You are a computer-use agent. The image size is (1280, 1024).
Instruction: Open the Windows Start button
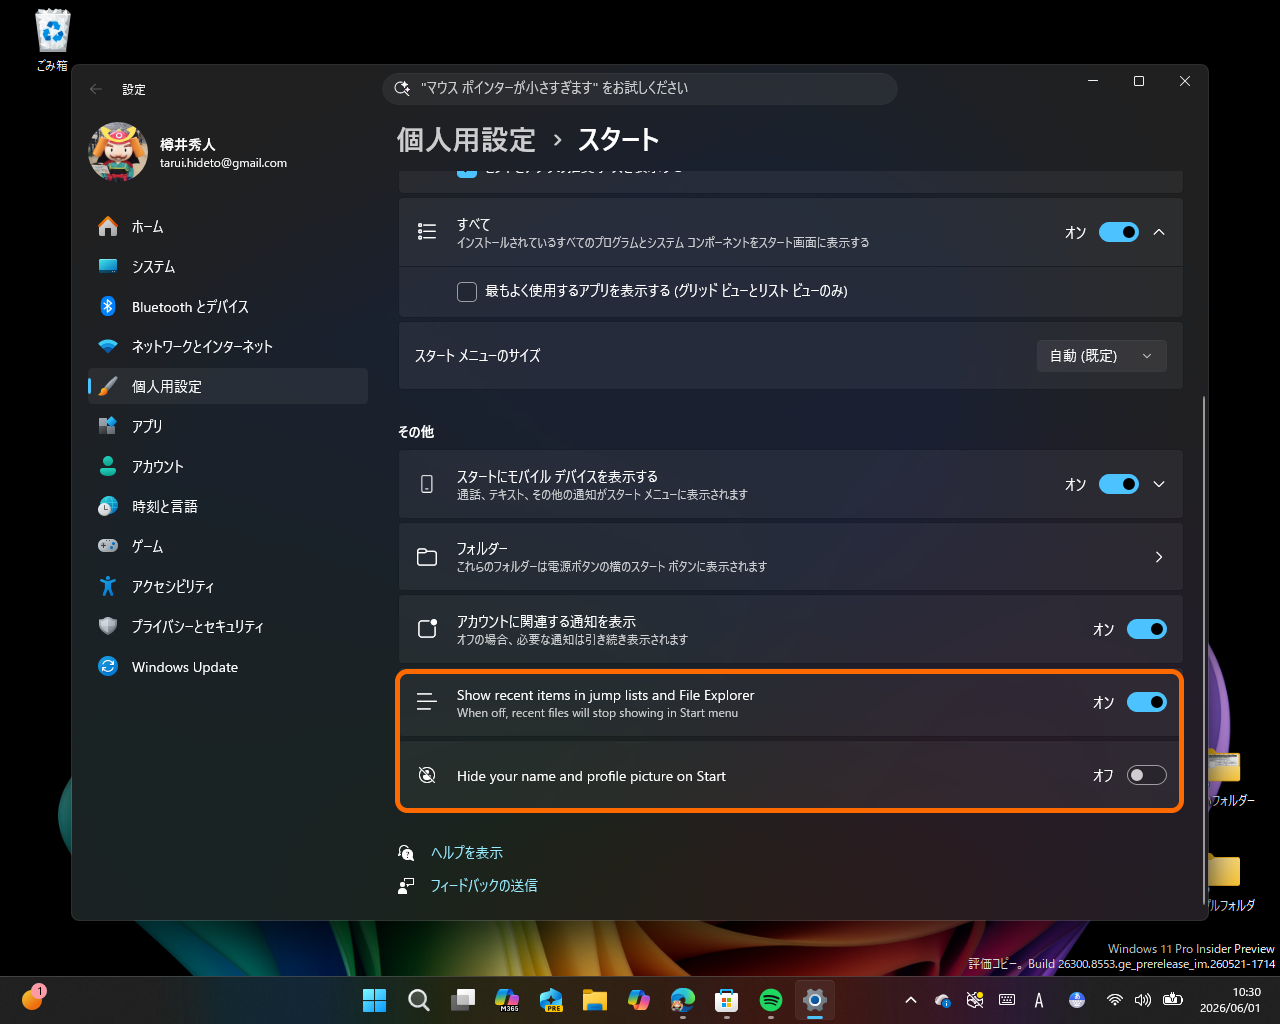click(x=374, y=1000)
